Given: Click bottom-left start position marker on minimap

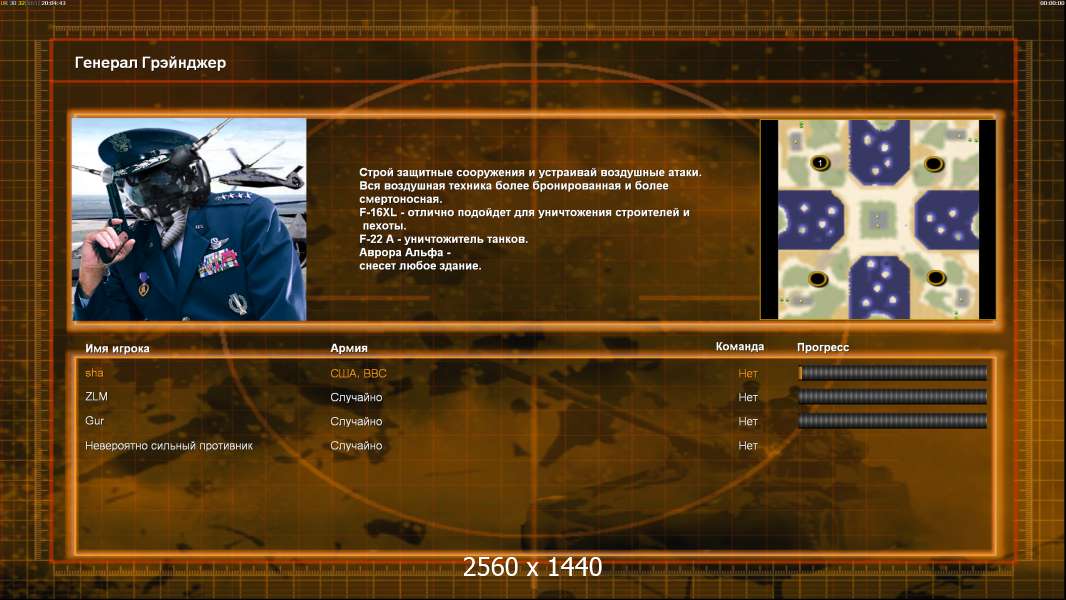Looking at the screenshot, I should click(x=817, y=279).
